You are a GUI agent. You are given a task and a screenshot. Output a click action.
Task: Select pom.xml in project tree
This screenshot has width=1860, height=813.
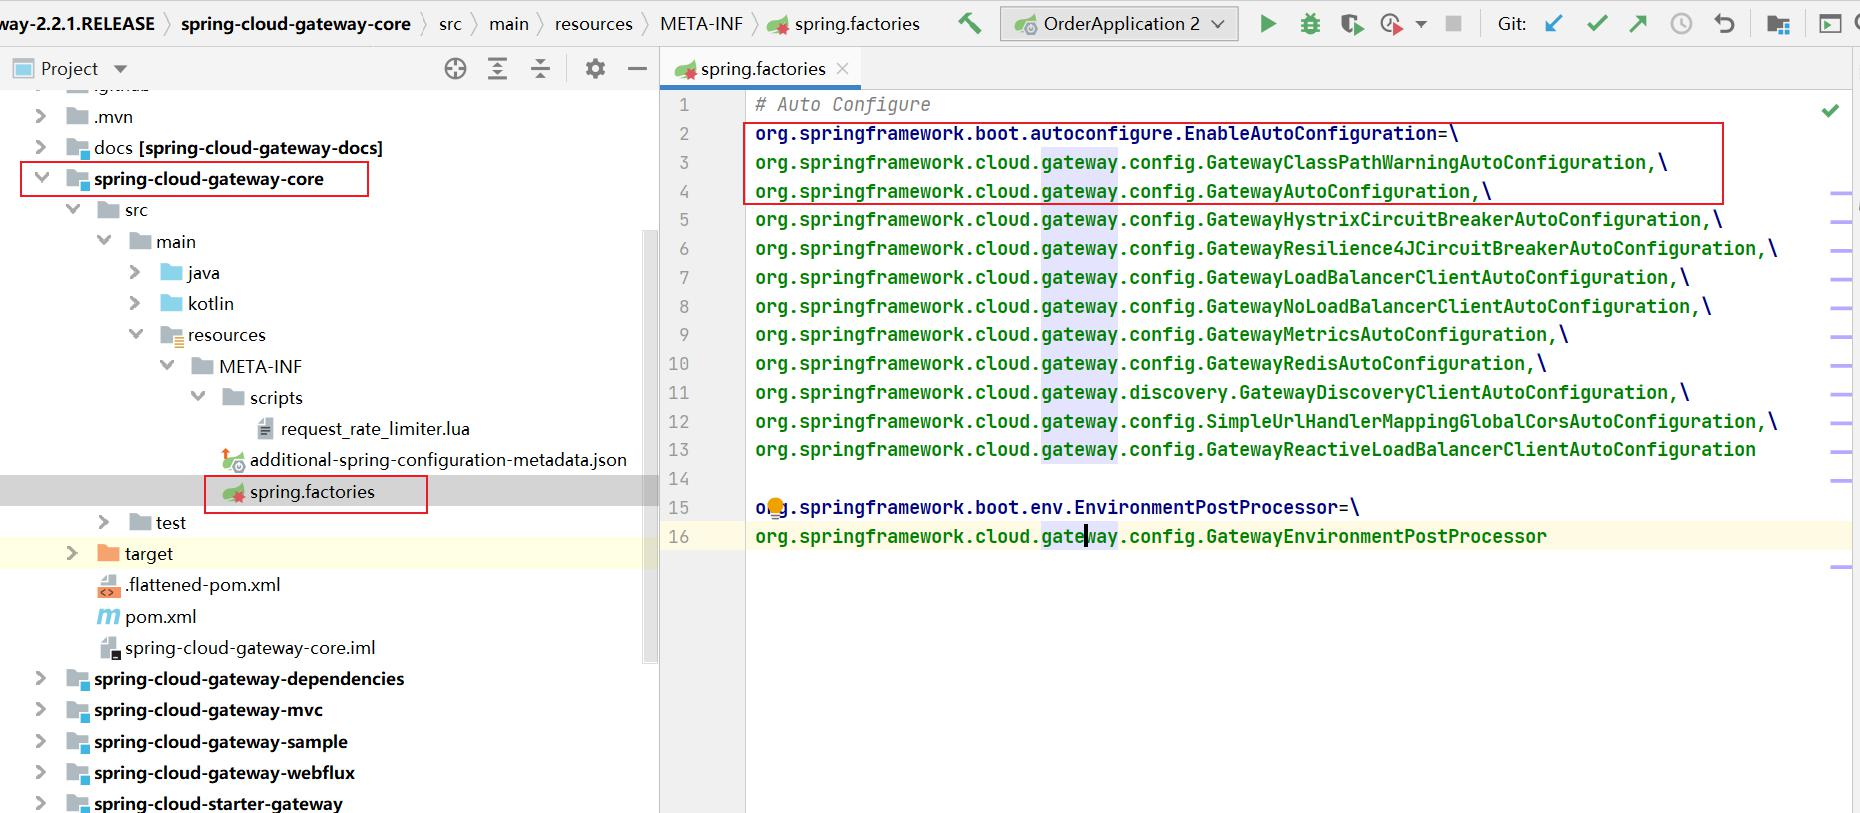coord(160,616)
